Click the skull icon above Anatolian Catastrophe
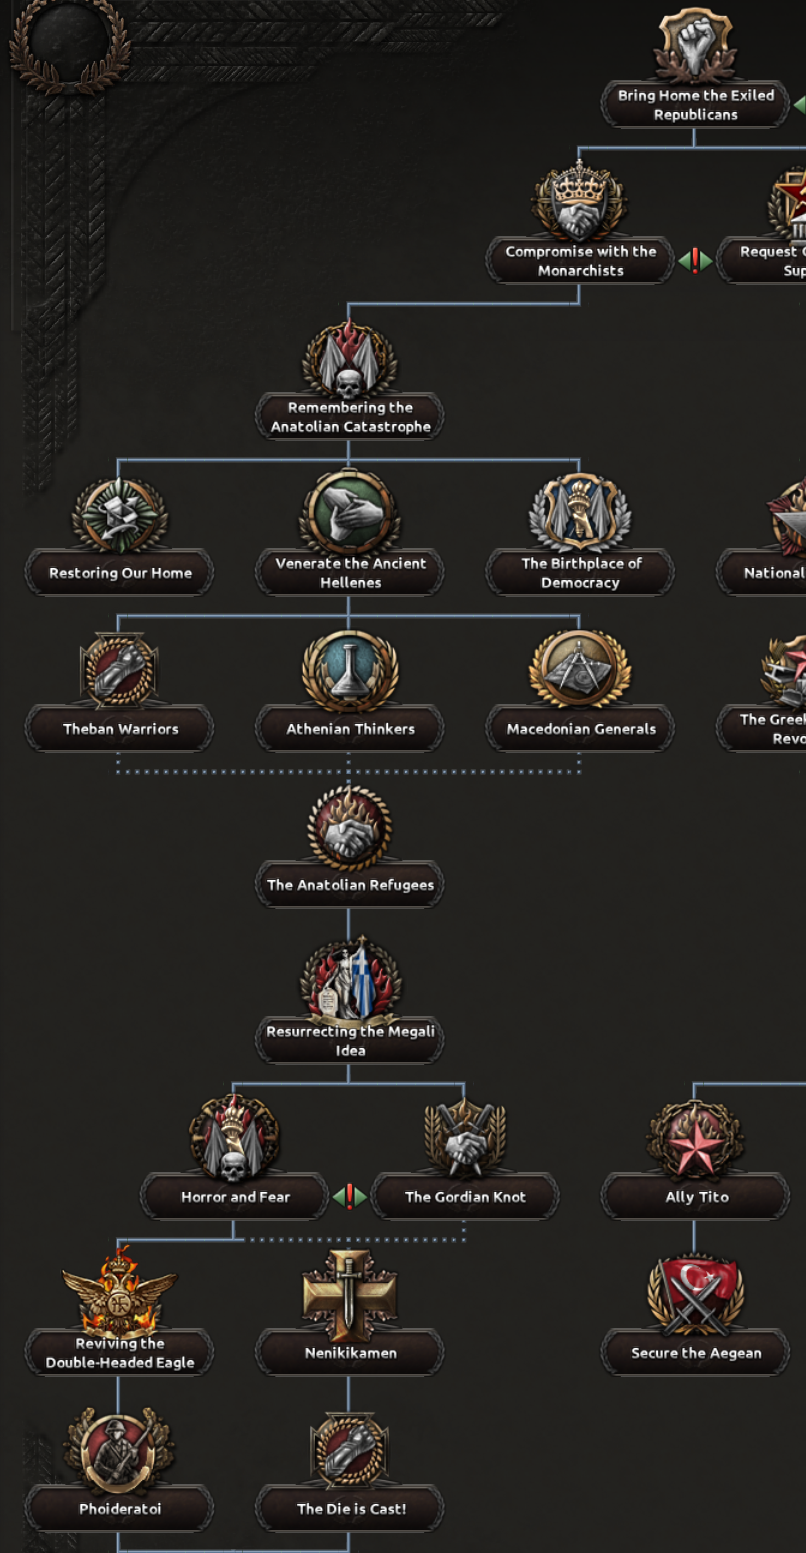This screenshot has width=806, height=1553. [349, 361]
